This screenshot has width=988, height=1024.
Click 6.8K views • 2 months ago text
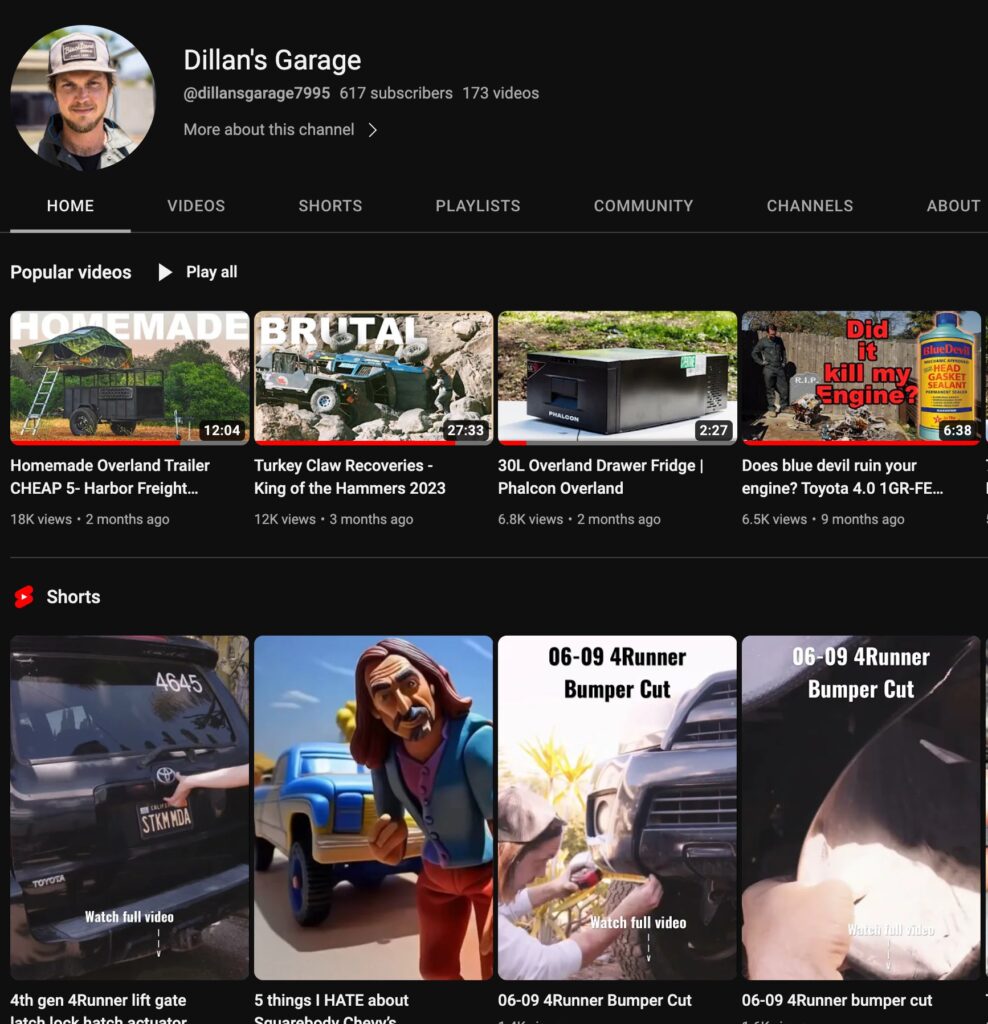(579, 519)
